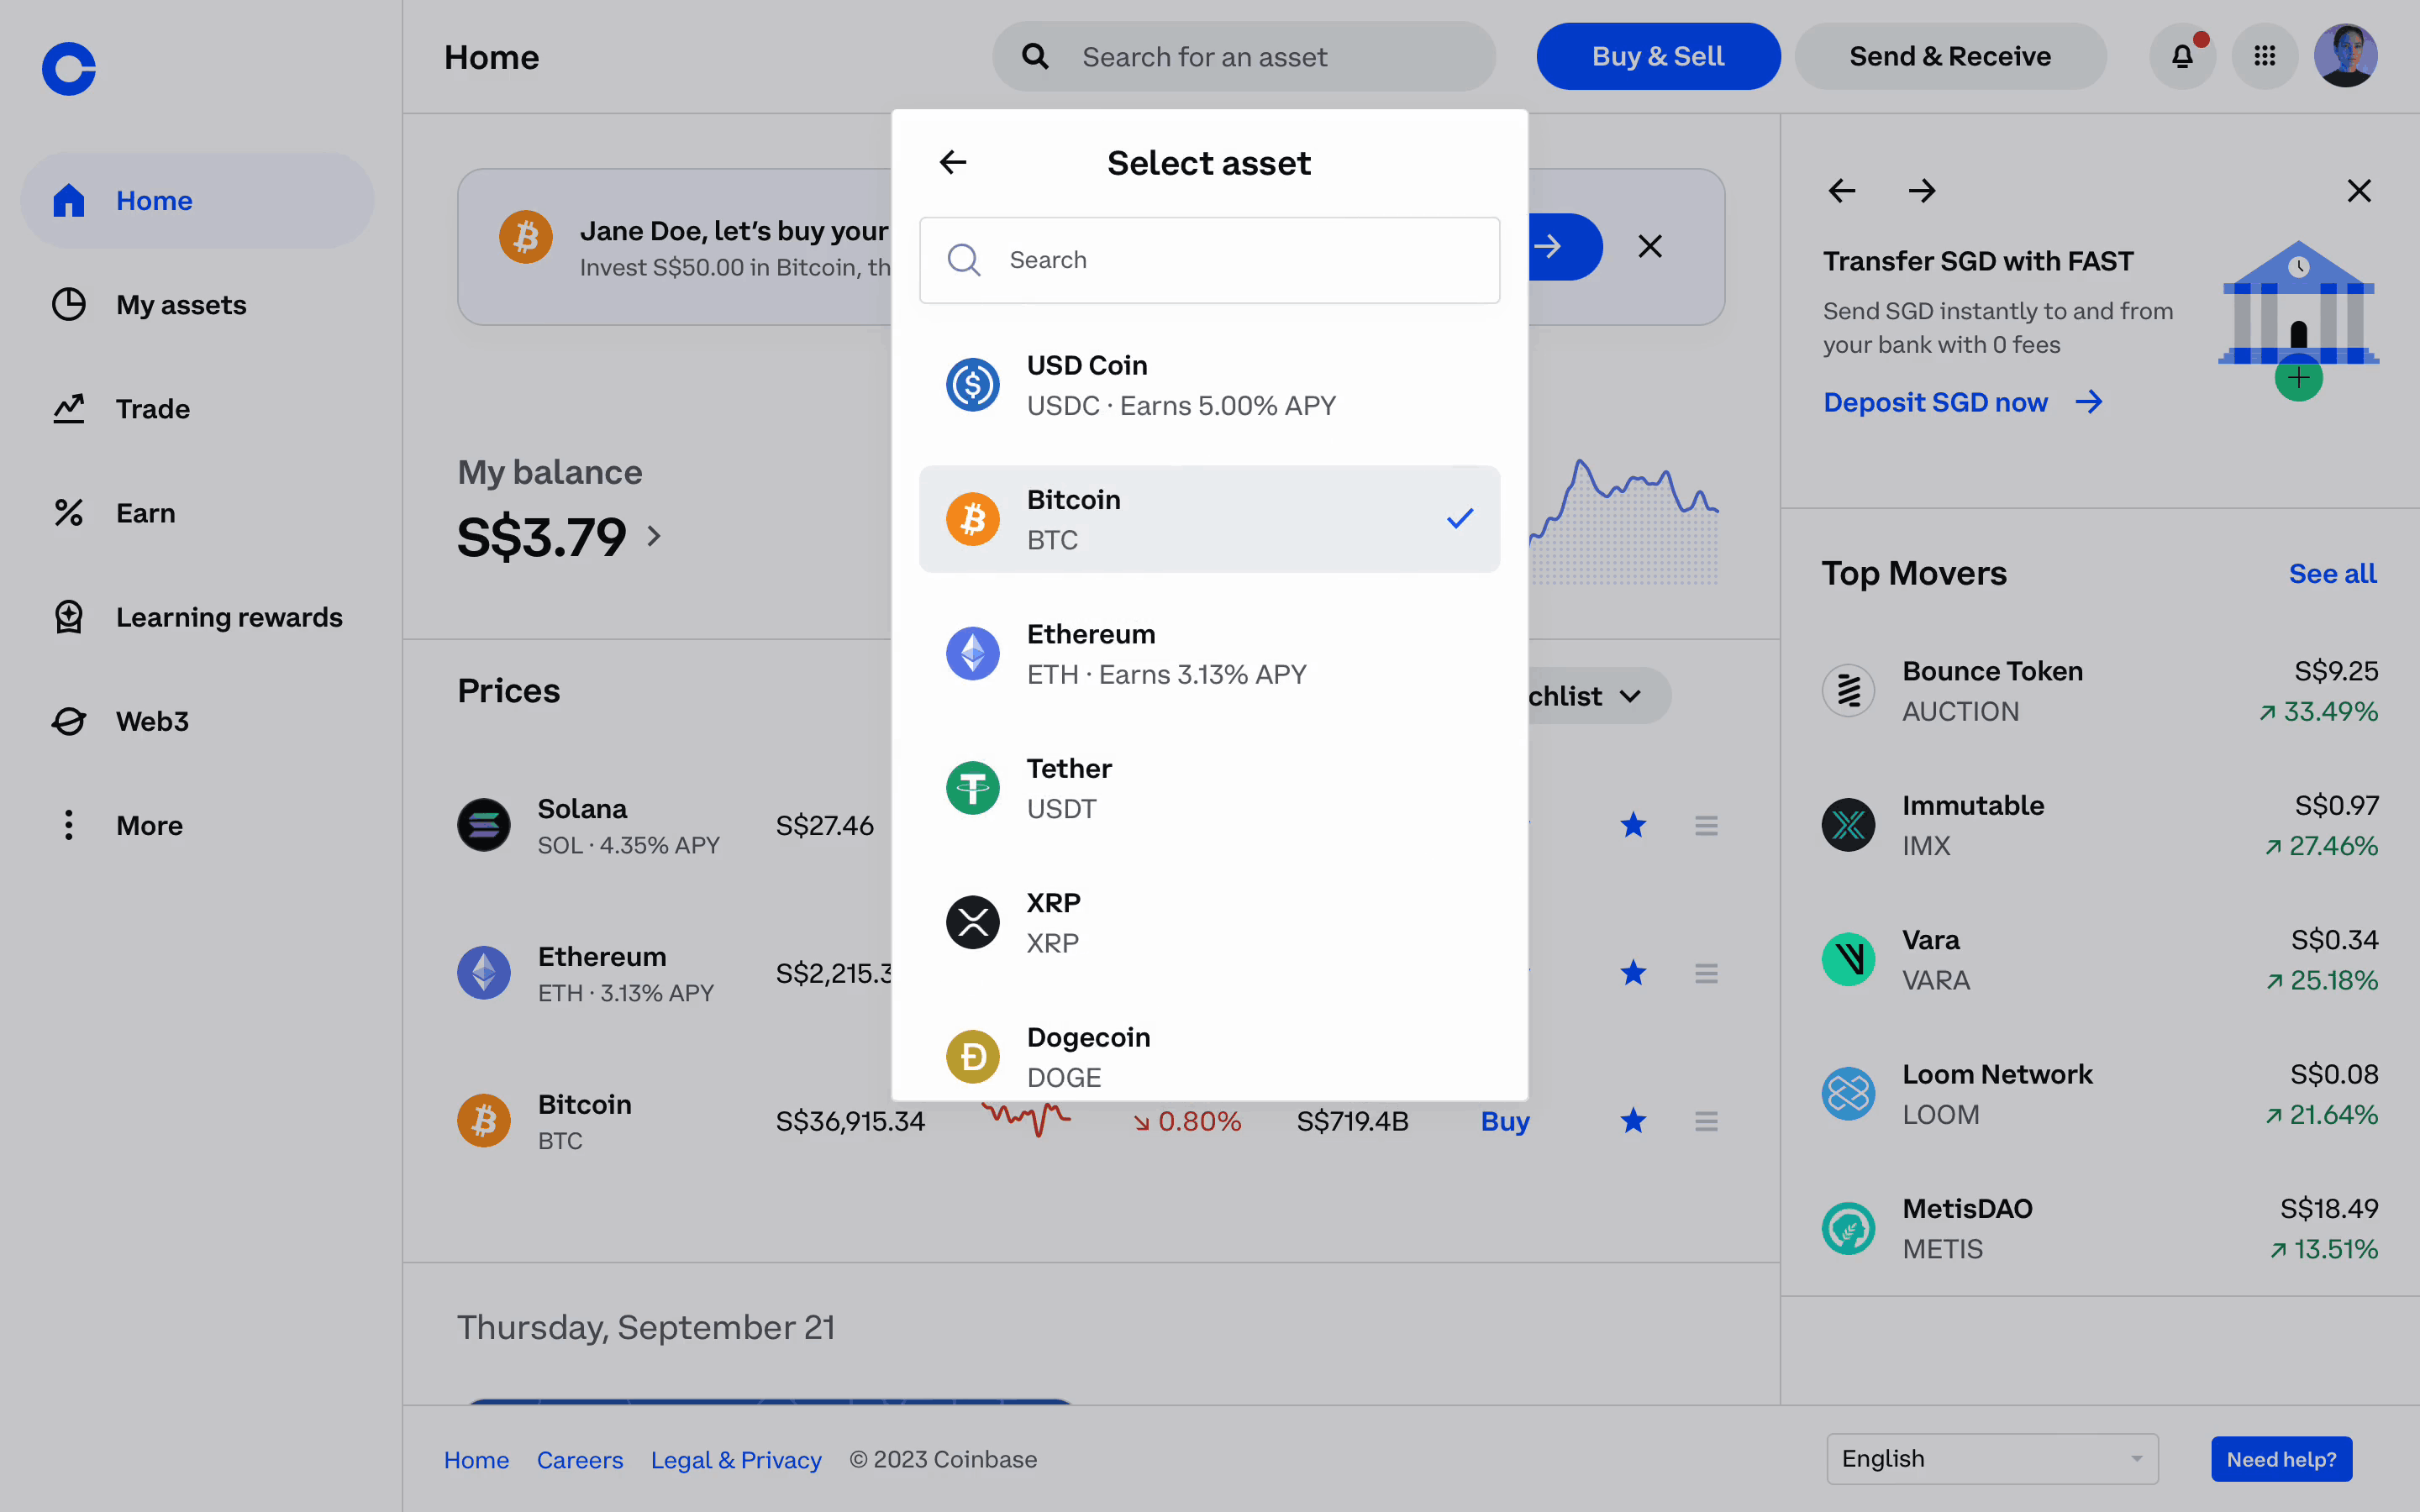Image resolution: width=2420 pixels, height=1512 pixels.
Task: Click the Select asset search field
Action: point(1208,260)
